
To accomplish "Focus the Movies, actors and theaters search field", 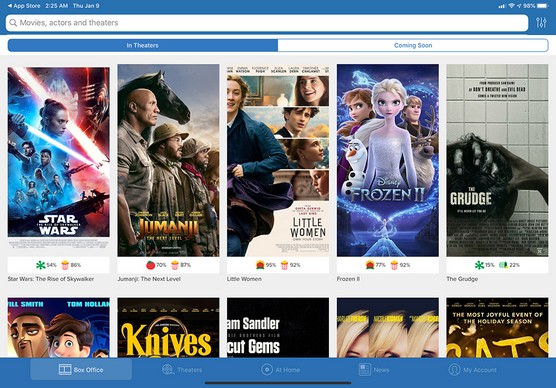I will [267, 23].
